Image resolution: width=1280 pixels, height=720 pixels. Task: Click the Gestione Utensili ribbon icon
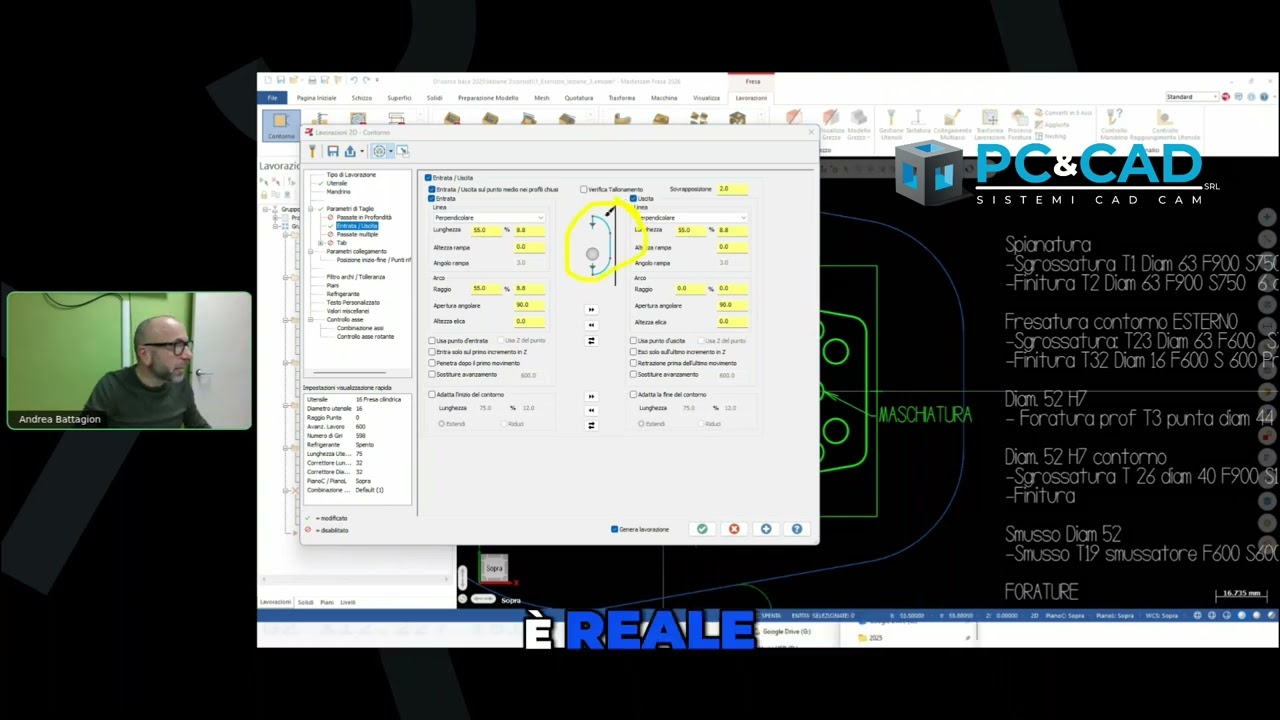click(x=891, y=125)
